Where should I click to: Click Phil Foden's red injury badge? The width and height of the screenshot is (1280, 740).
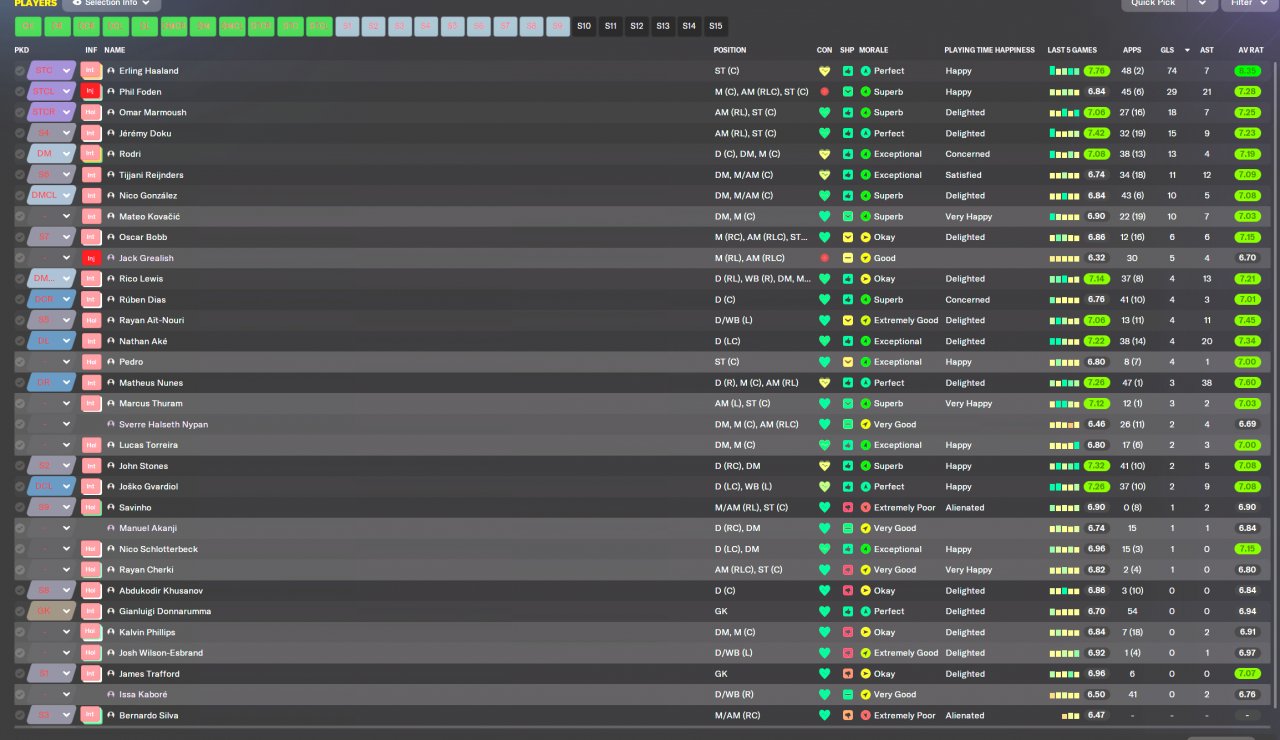[x=92, y=92]
